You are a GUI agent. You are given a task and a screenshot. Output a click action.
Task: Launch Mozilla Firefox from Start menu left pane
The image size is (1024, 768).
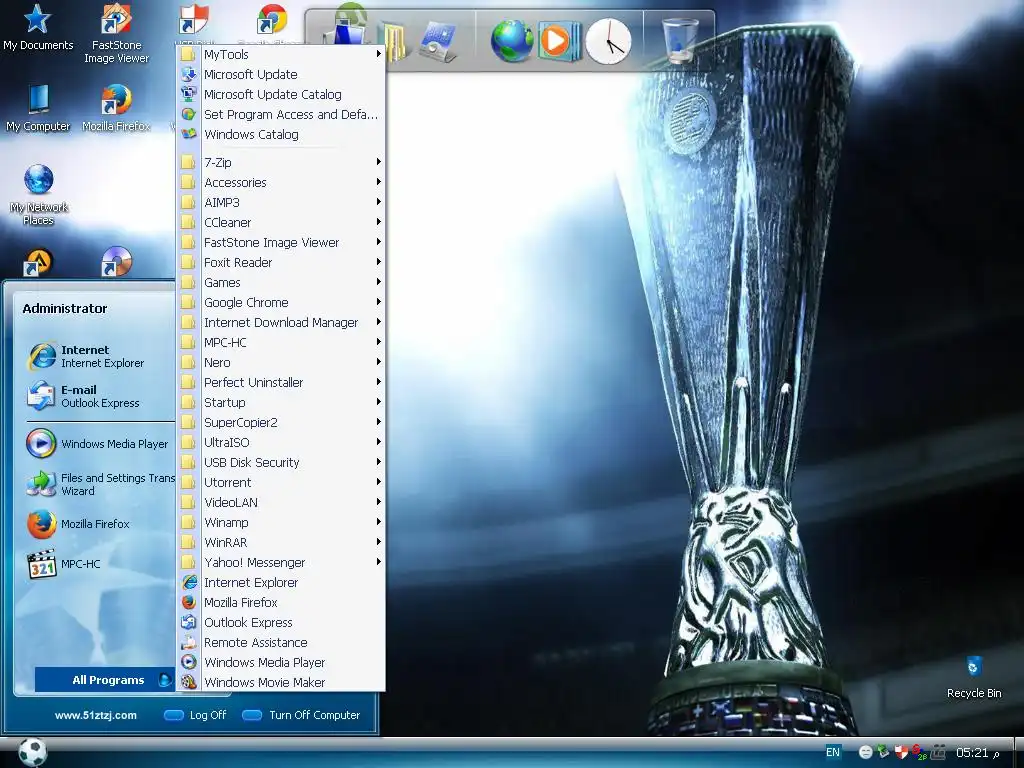coord(98,524)
